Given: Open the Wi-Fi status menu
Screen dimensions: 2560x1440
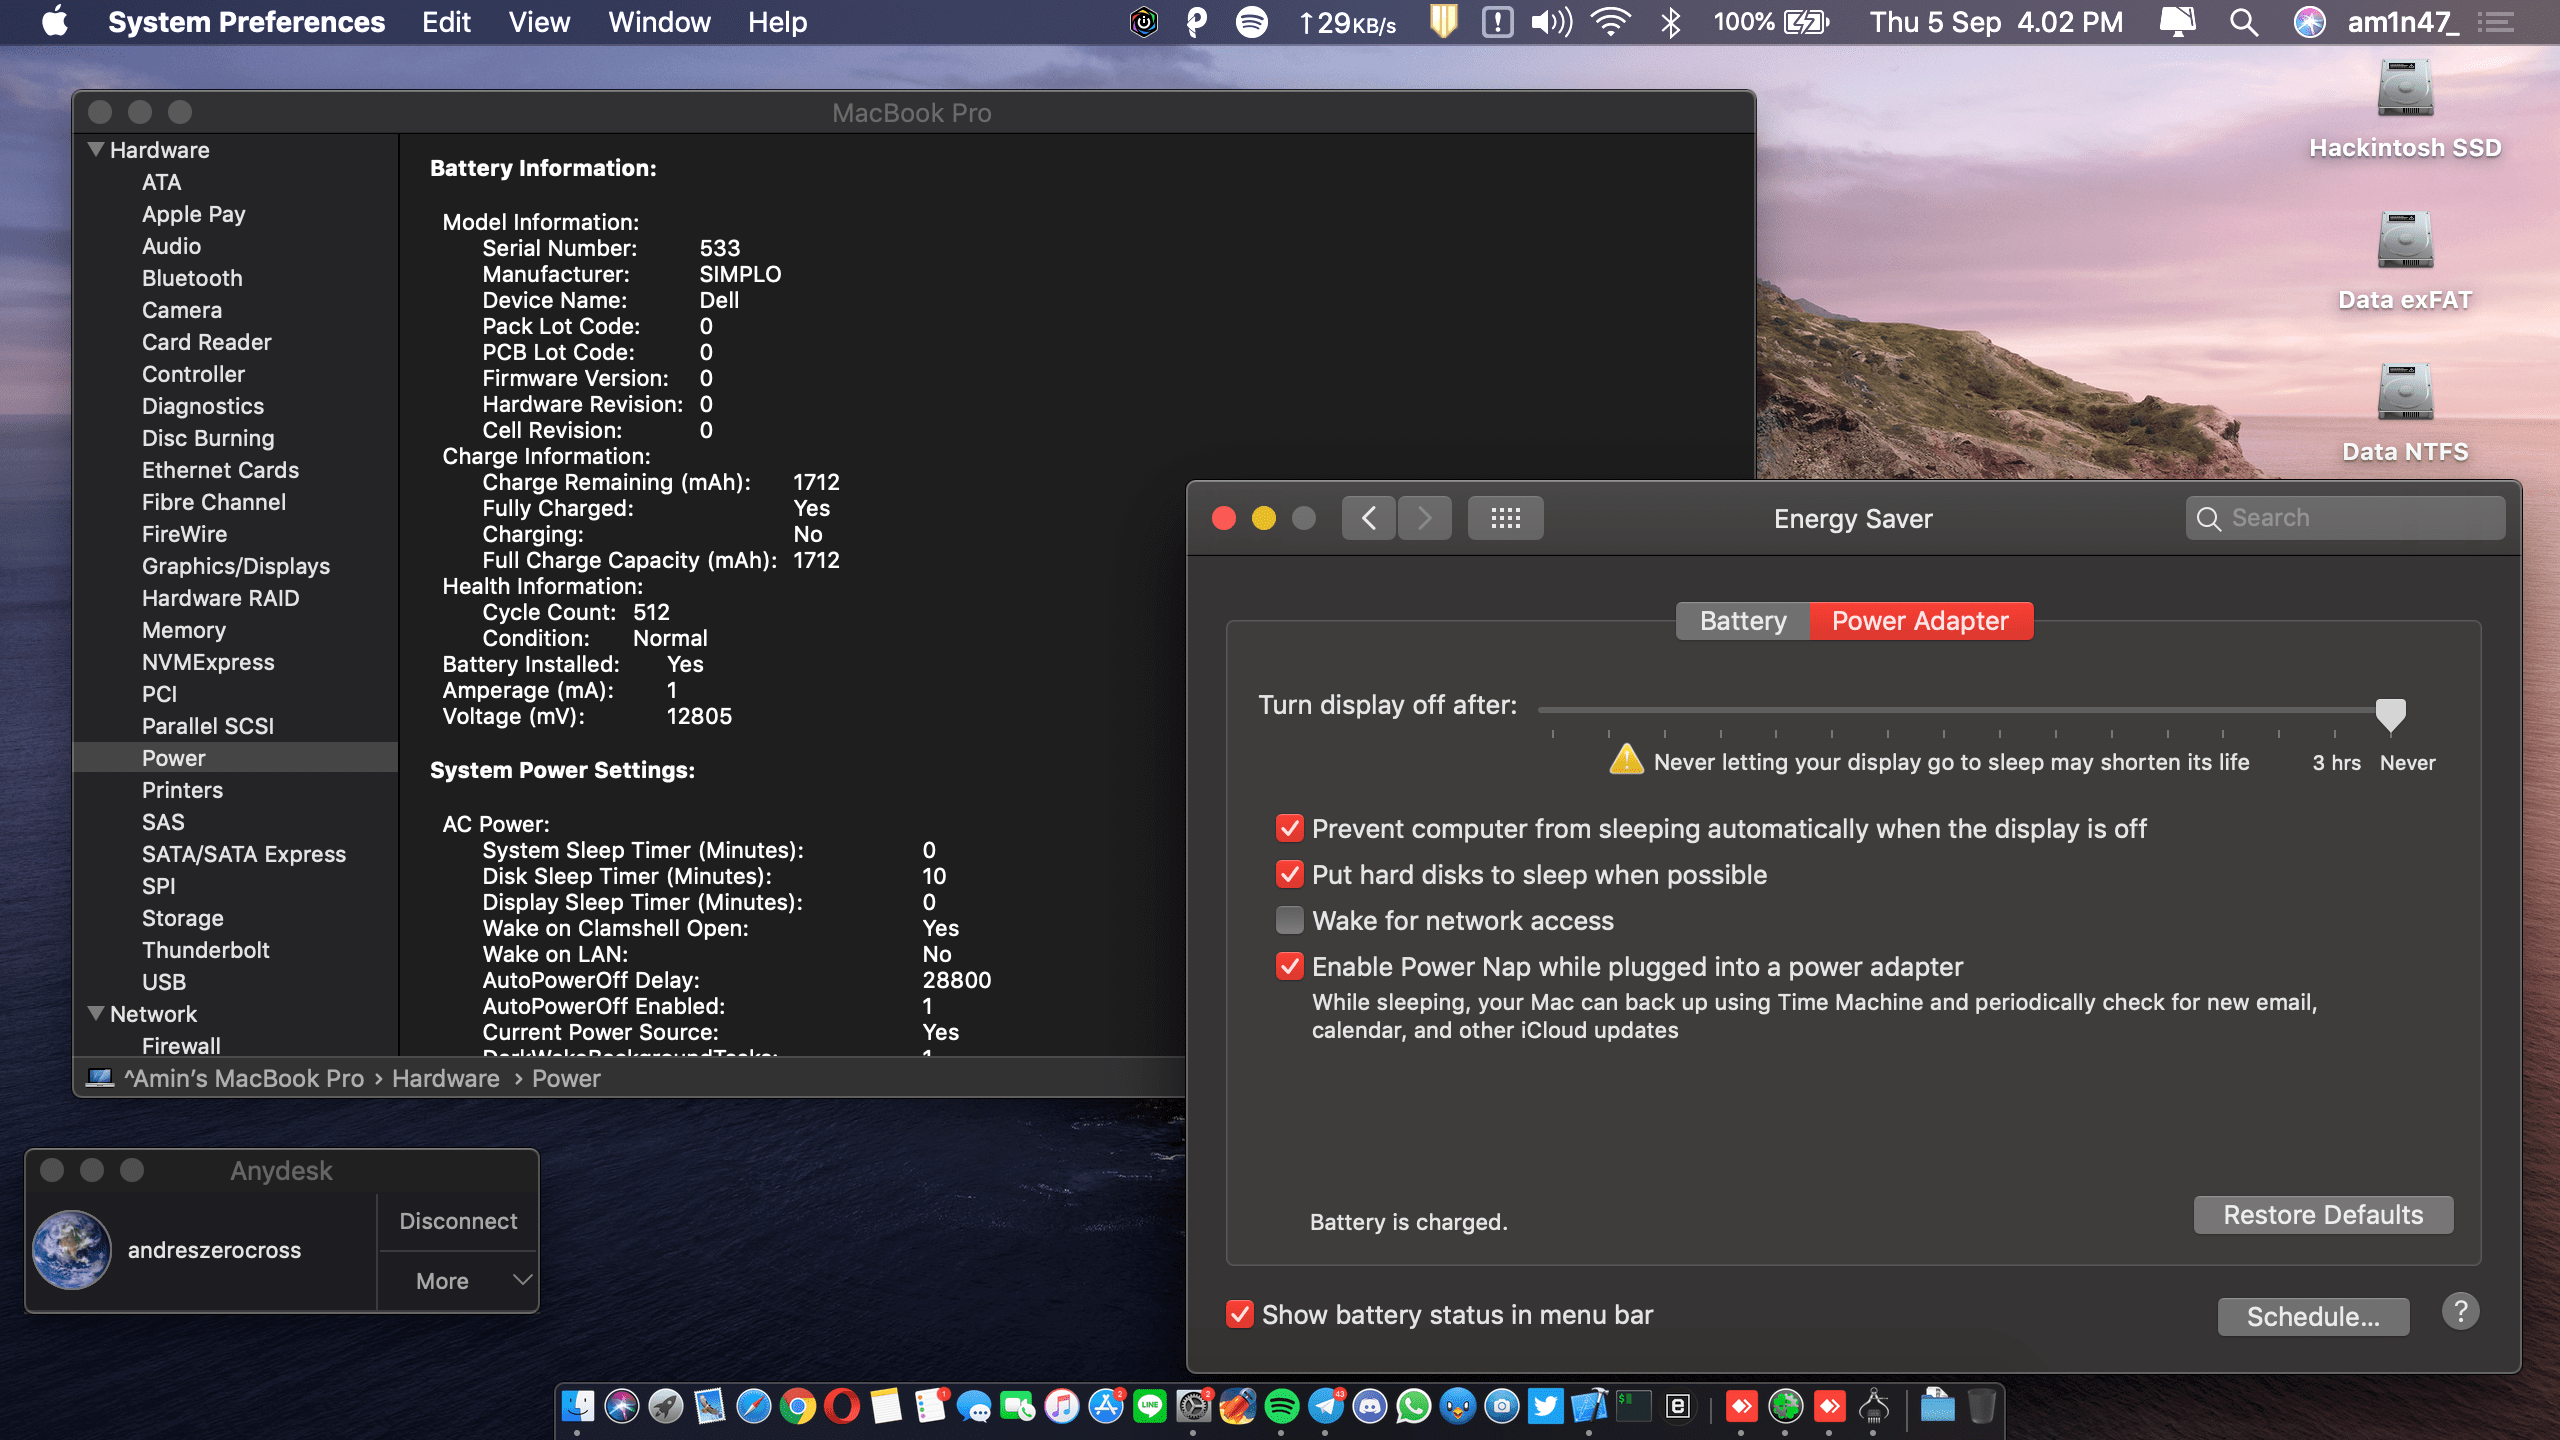Looking at the screenshot, I should [1610, 22].
